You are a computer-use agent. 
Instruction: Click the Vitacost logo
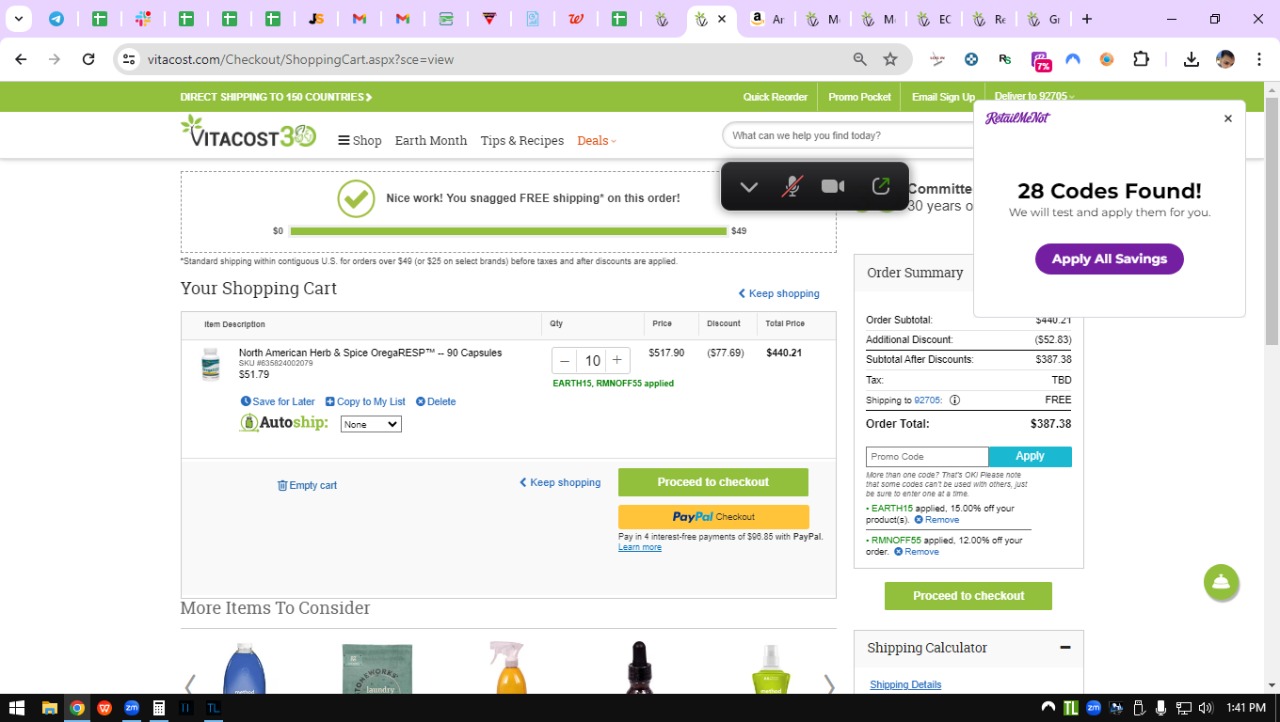[248, 132]
